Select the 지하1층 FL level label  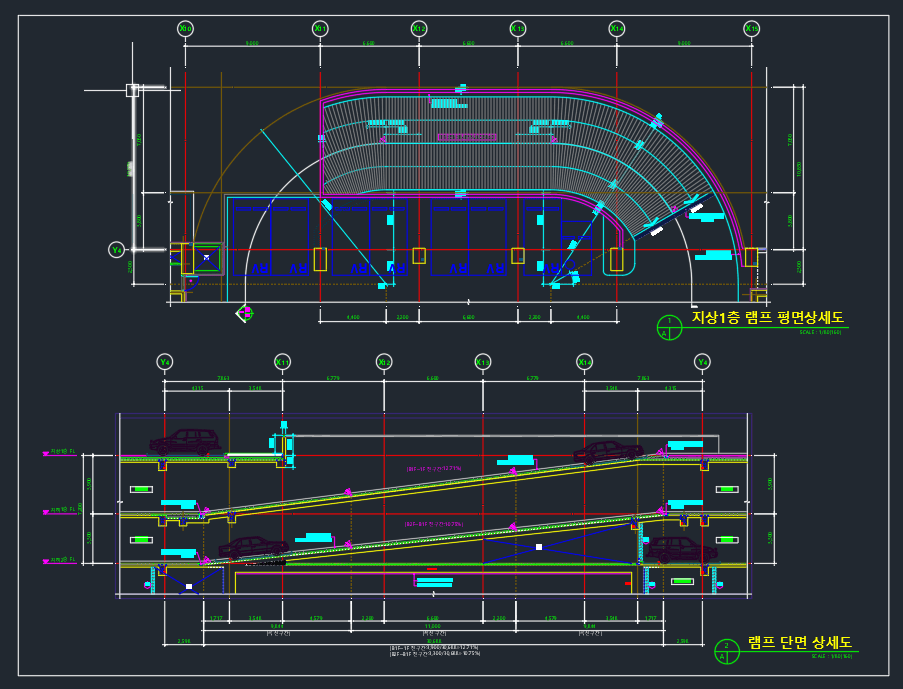click(63, 509)
